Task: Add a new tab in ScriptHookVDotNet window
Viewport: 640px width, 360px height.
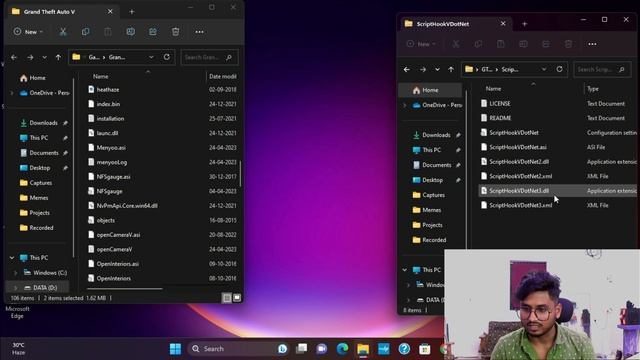Action: point(524,24)
